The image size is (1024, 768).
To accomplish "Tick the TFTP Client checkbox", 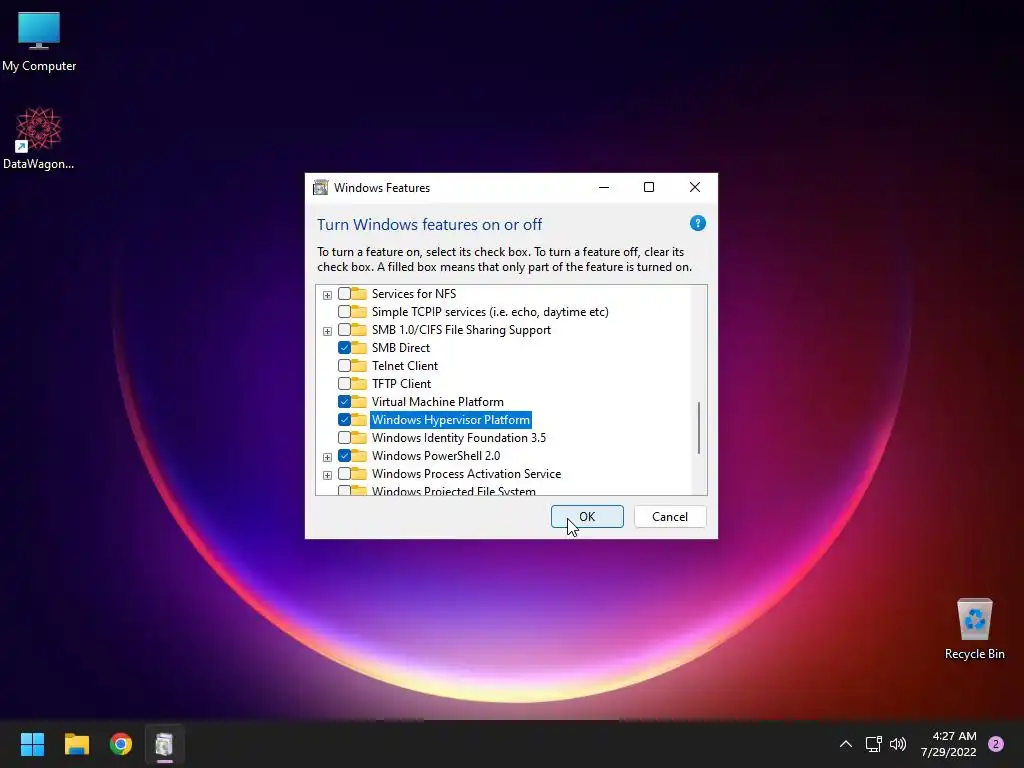I will (x=344, y=383).
